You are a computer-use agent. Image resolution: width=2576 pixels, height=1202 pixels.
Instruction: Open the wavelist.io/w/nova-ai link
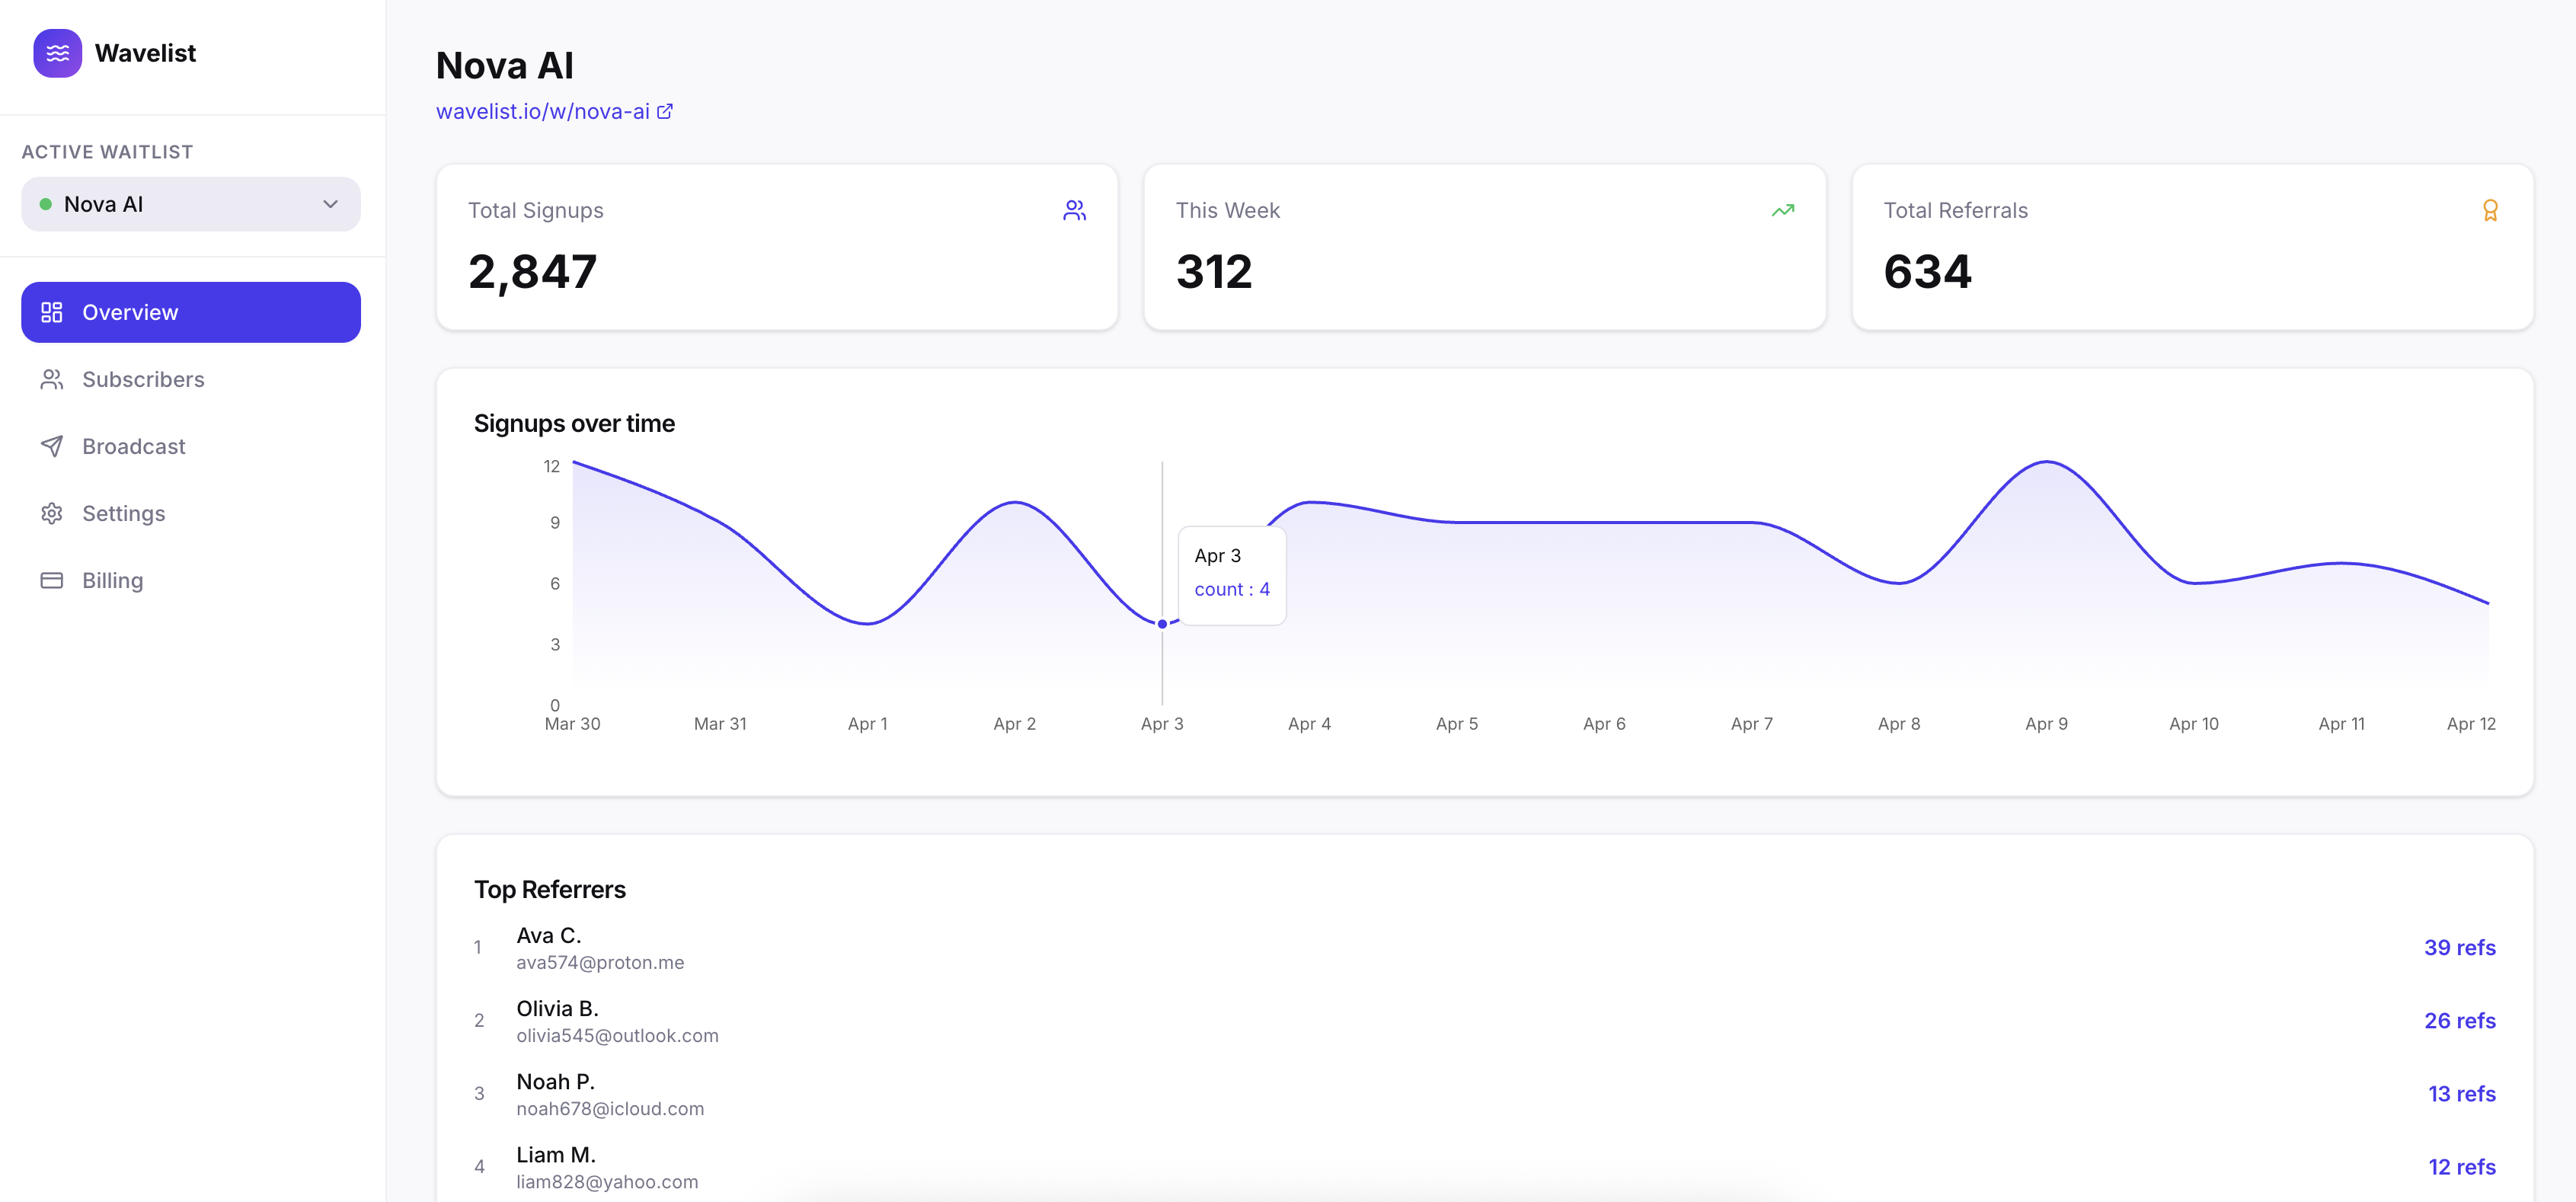543,111
